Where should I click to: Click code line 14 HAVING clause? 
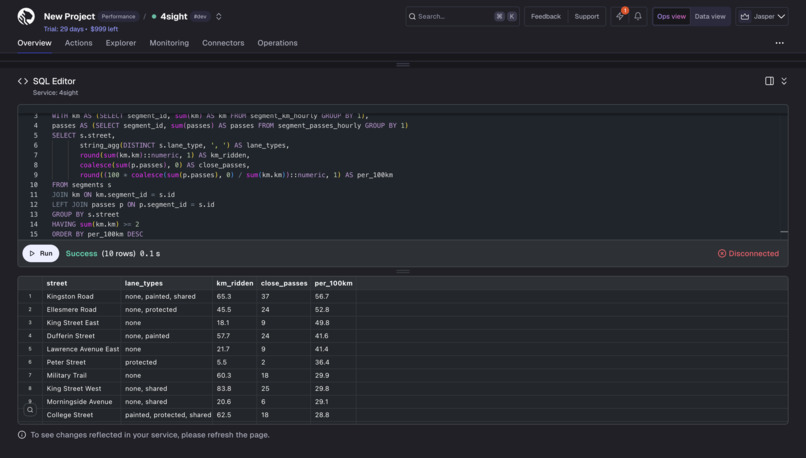coord(95,224)
